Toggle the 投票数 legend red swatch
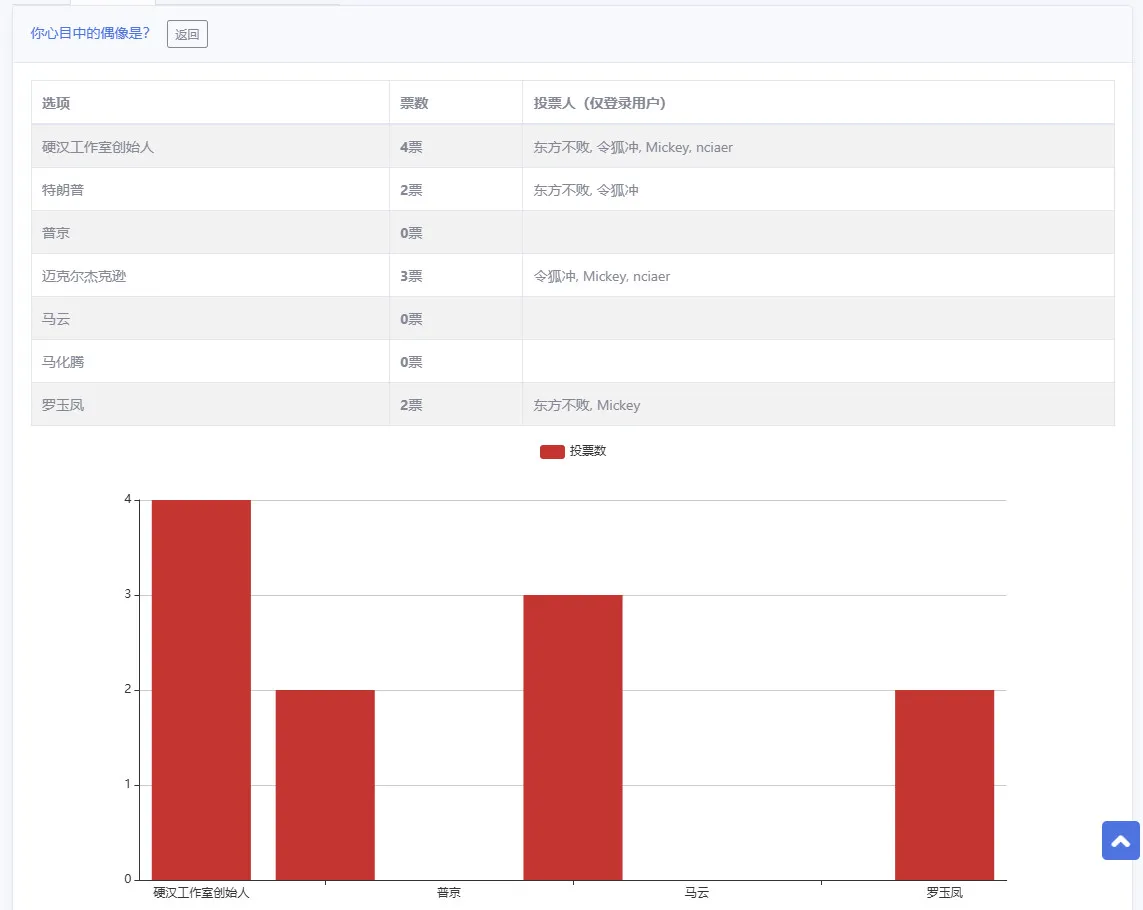 [x=552, y=451]
